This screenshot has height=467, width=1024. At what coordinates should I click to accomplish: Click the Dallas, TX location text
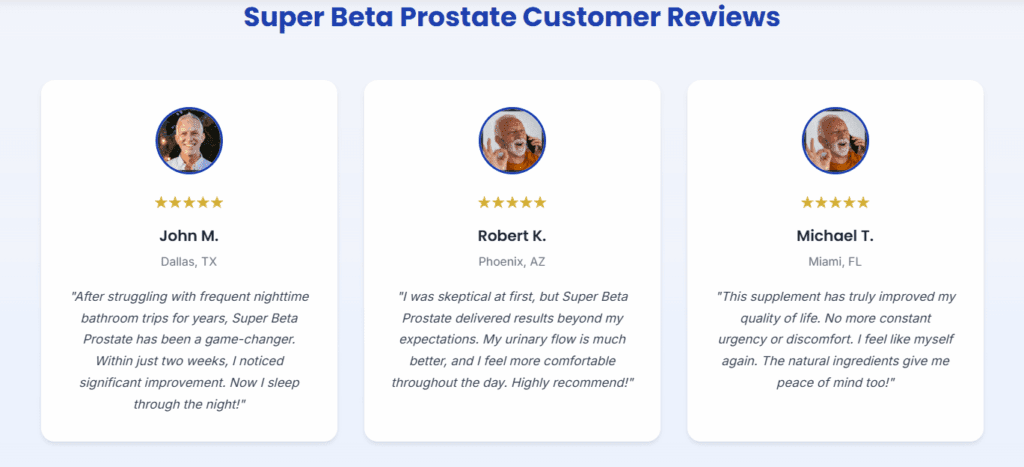189,262
